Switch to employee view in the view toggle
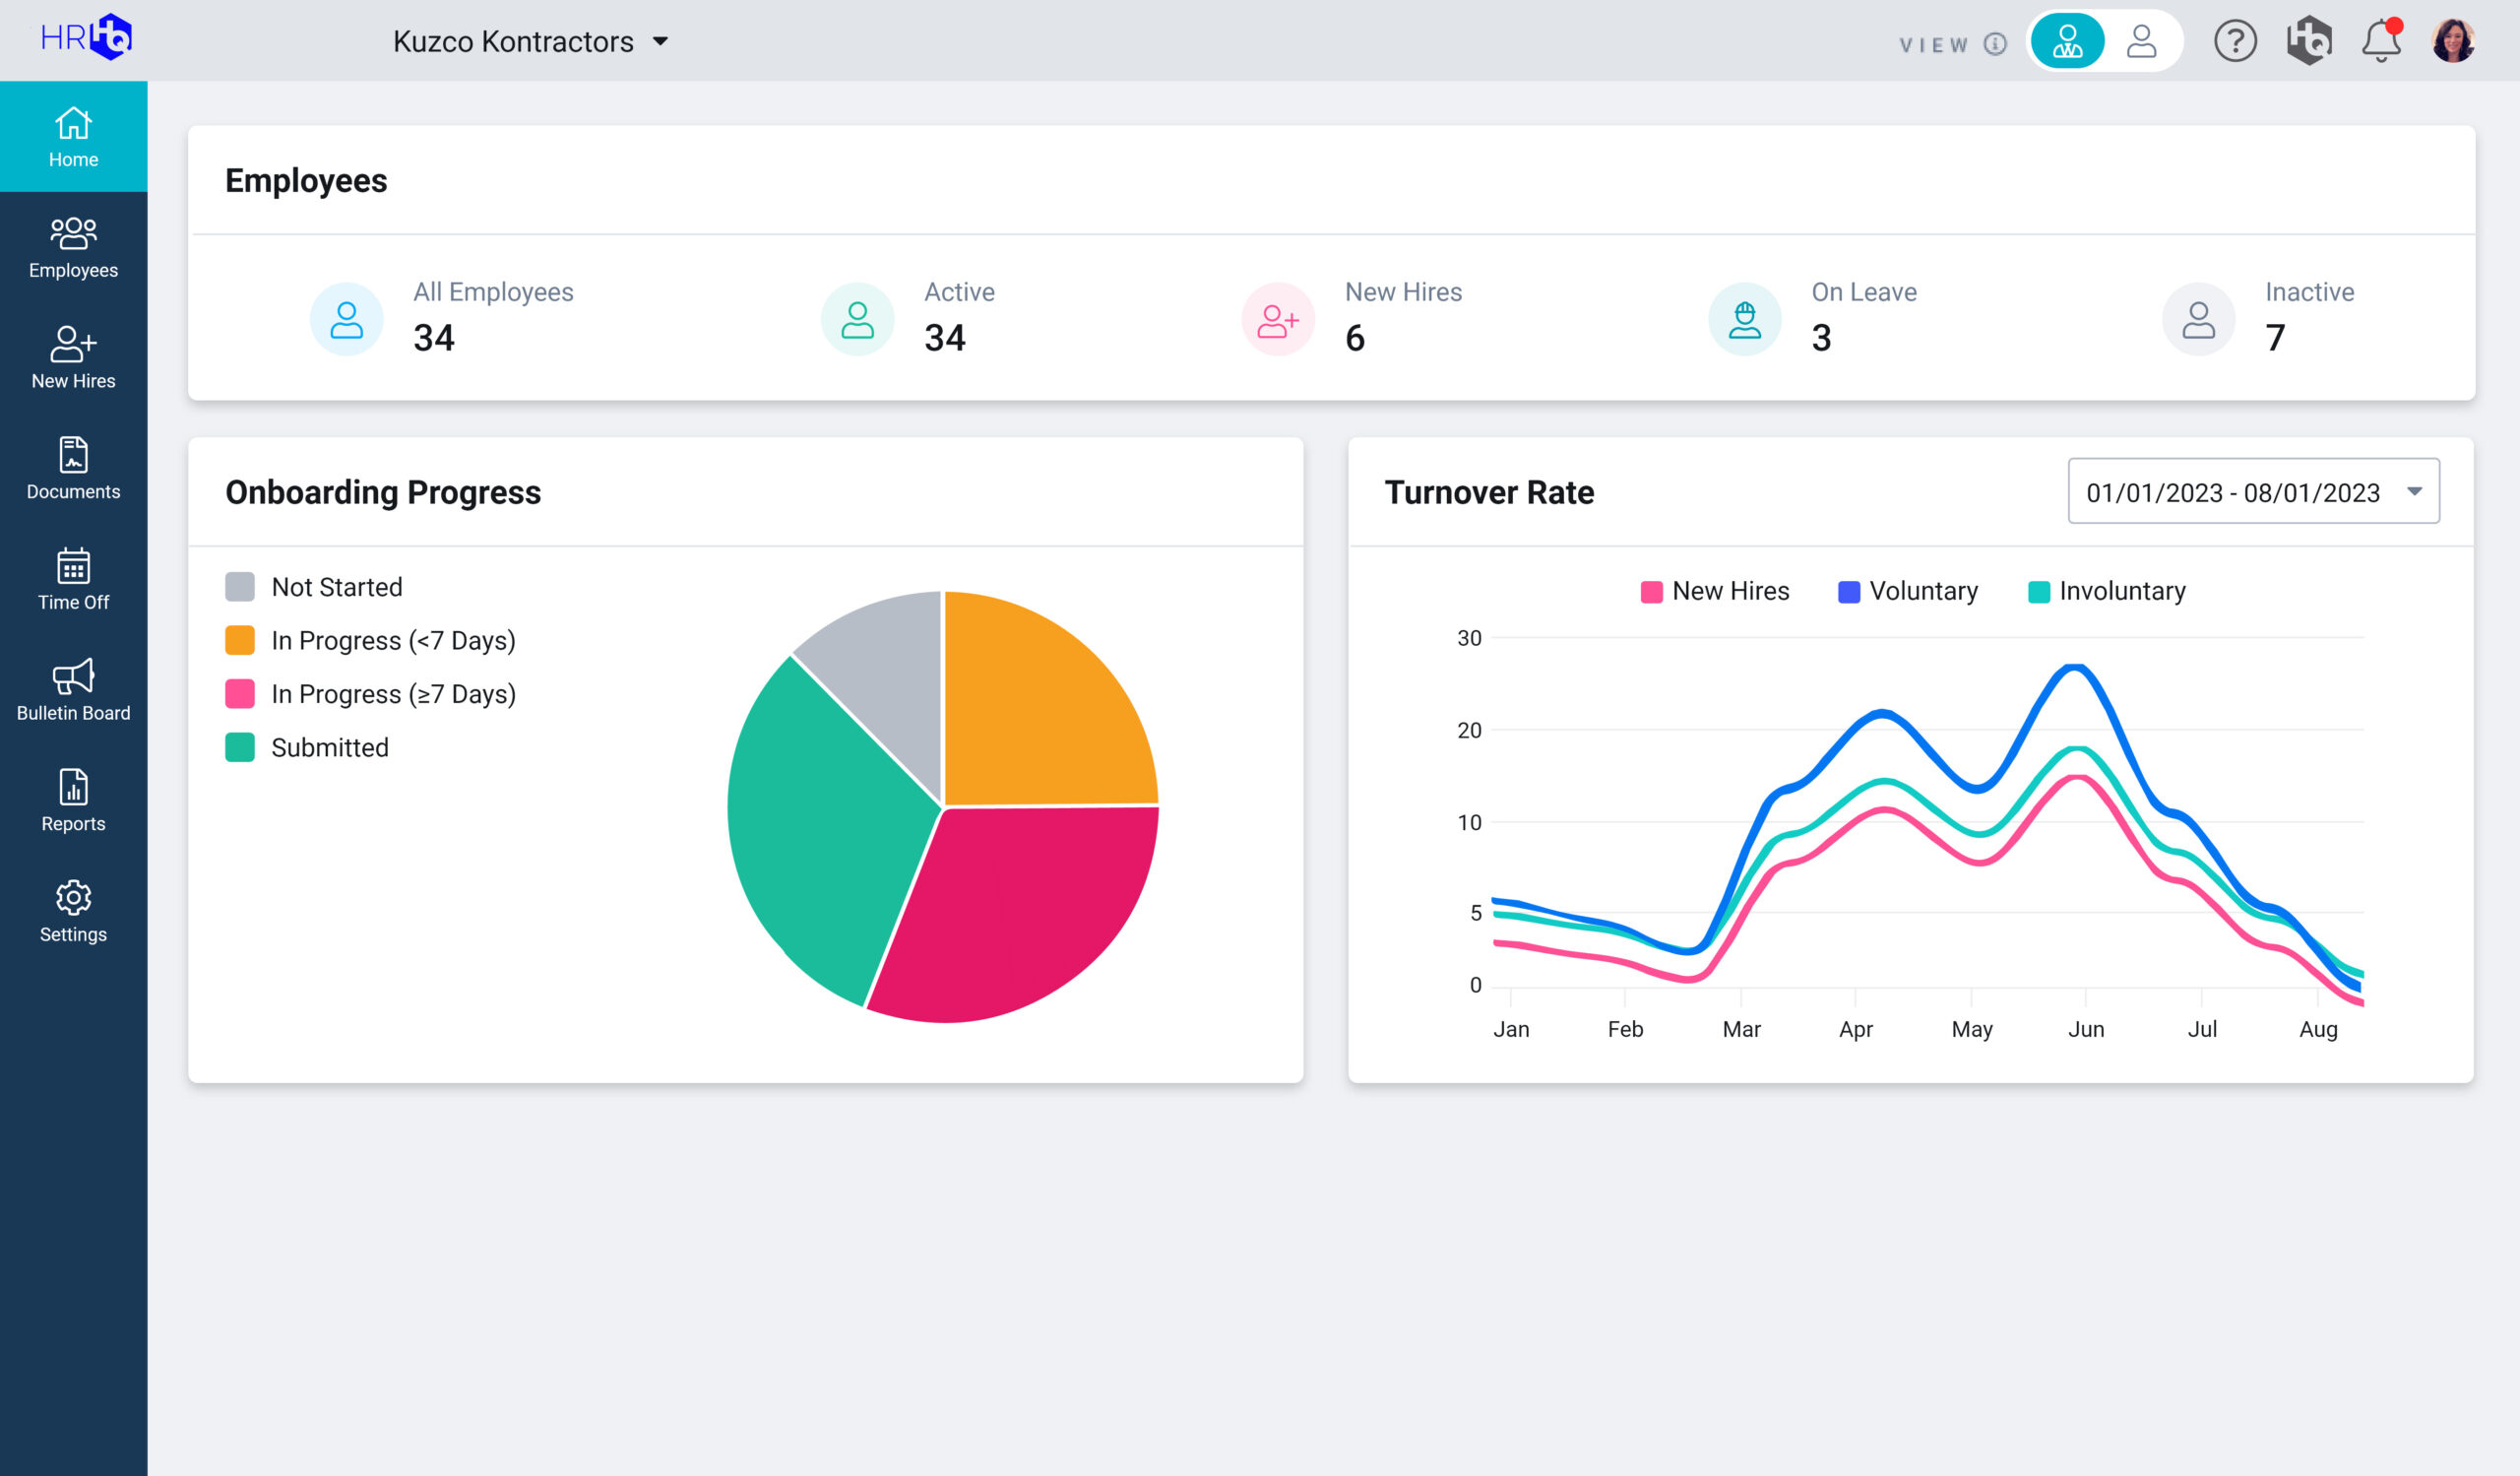The height and width of the screenshot is (1476, 2520). click(x=2142, y=42)
